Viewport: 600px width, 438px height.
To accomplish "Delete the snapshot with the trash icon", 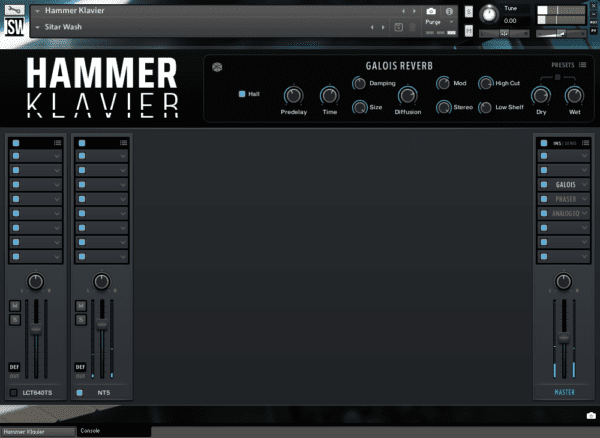I will [x=412, y=27].
